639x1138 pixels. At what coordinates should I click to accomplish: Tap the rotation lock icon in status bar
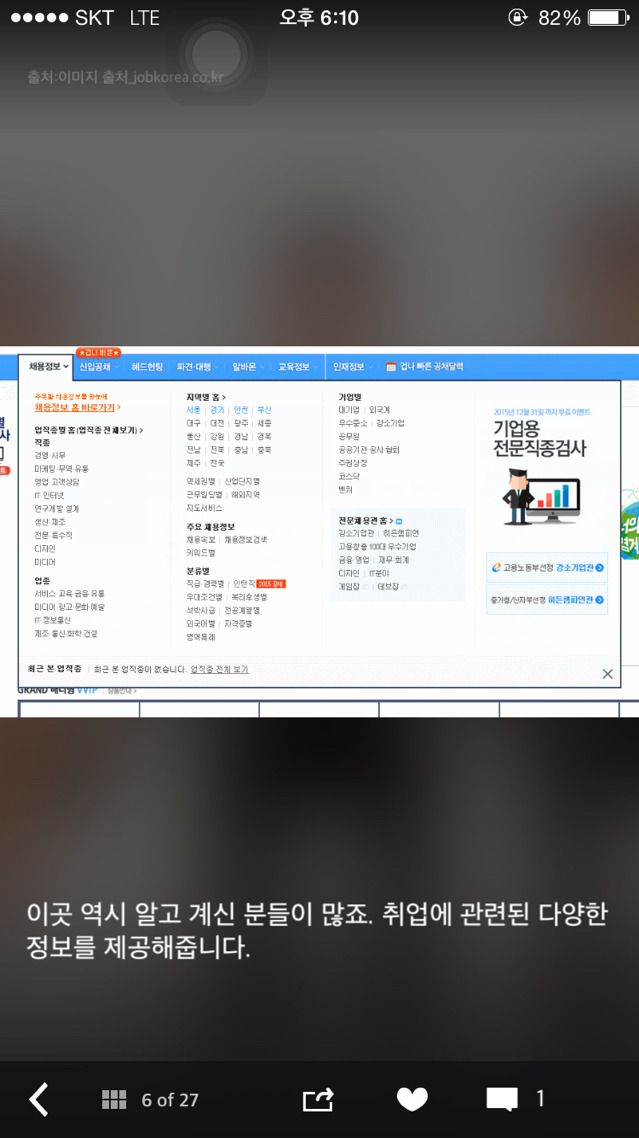[517, 17]
